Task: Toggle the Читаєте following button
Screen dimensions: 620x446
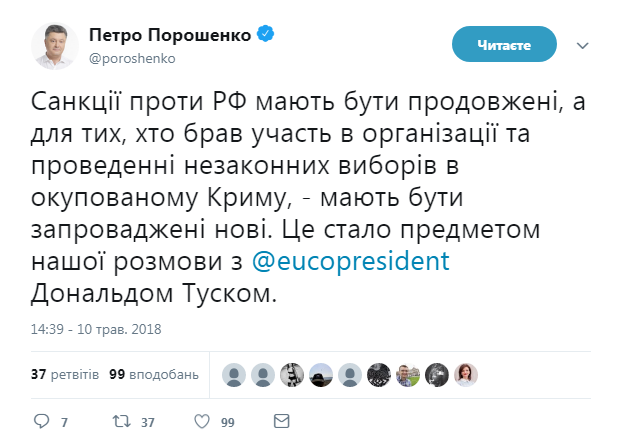Action: tap(503, 45)
